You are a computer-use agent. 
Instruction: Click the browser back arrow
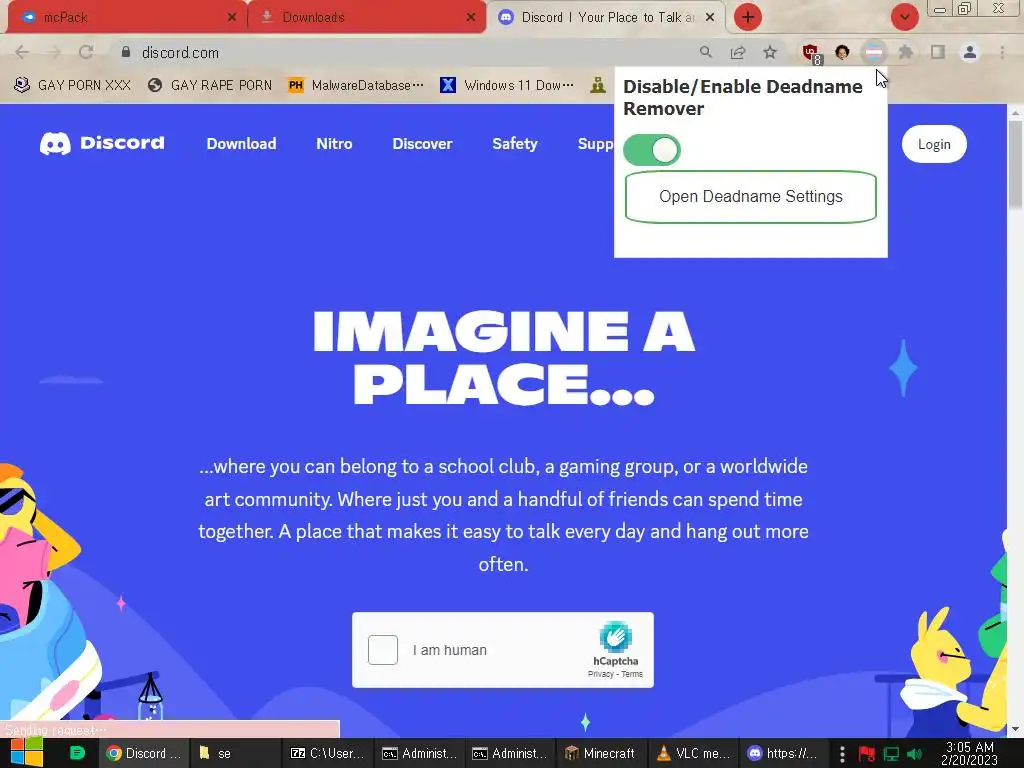click(22, 52)
